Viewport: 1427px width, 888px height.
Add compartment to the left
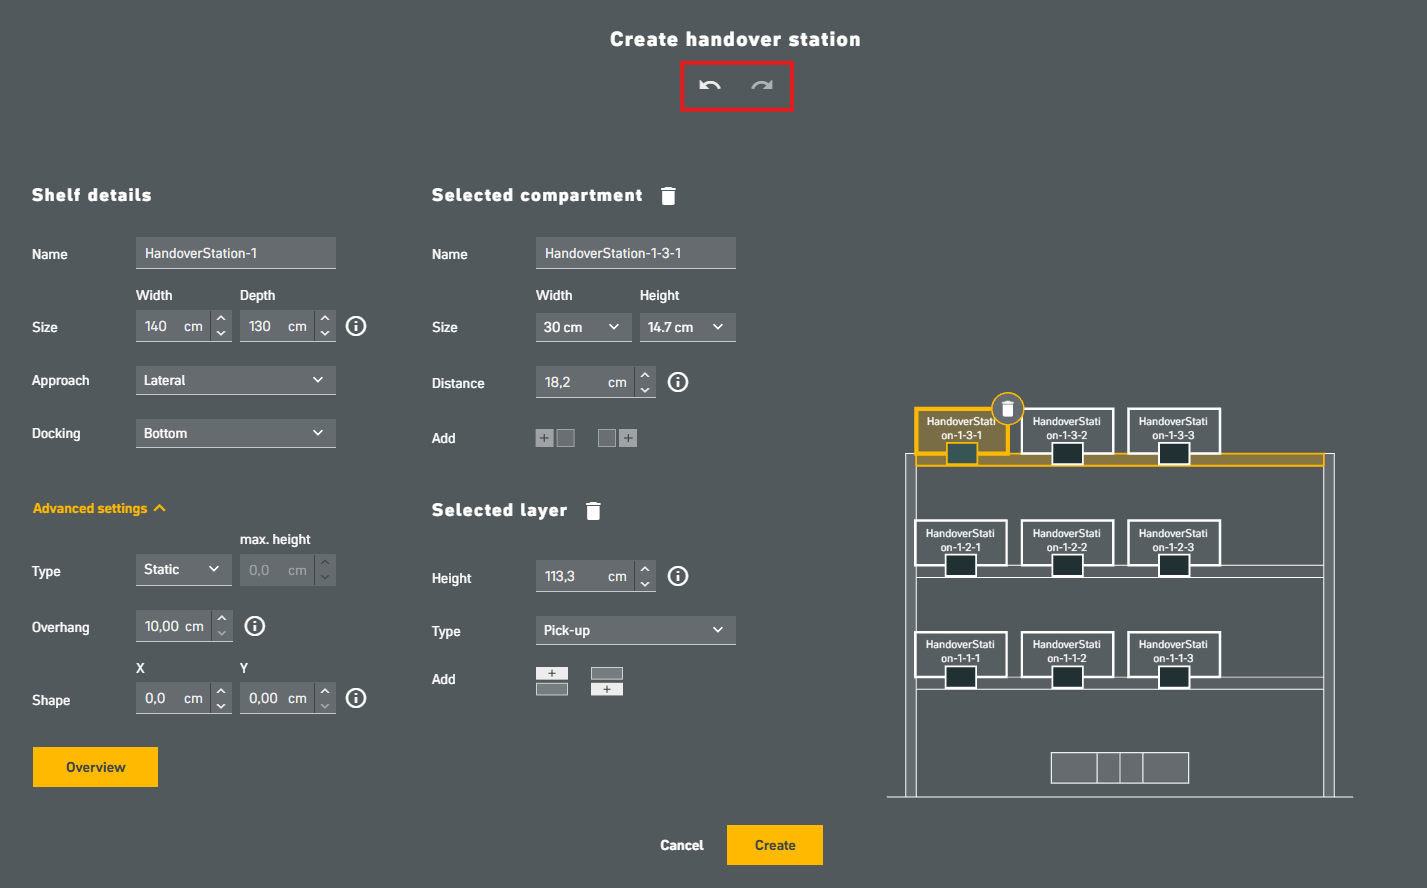click(x=555, y=438)
